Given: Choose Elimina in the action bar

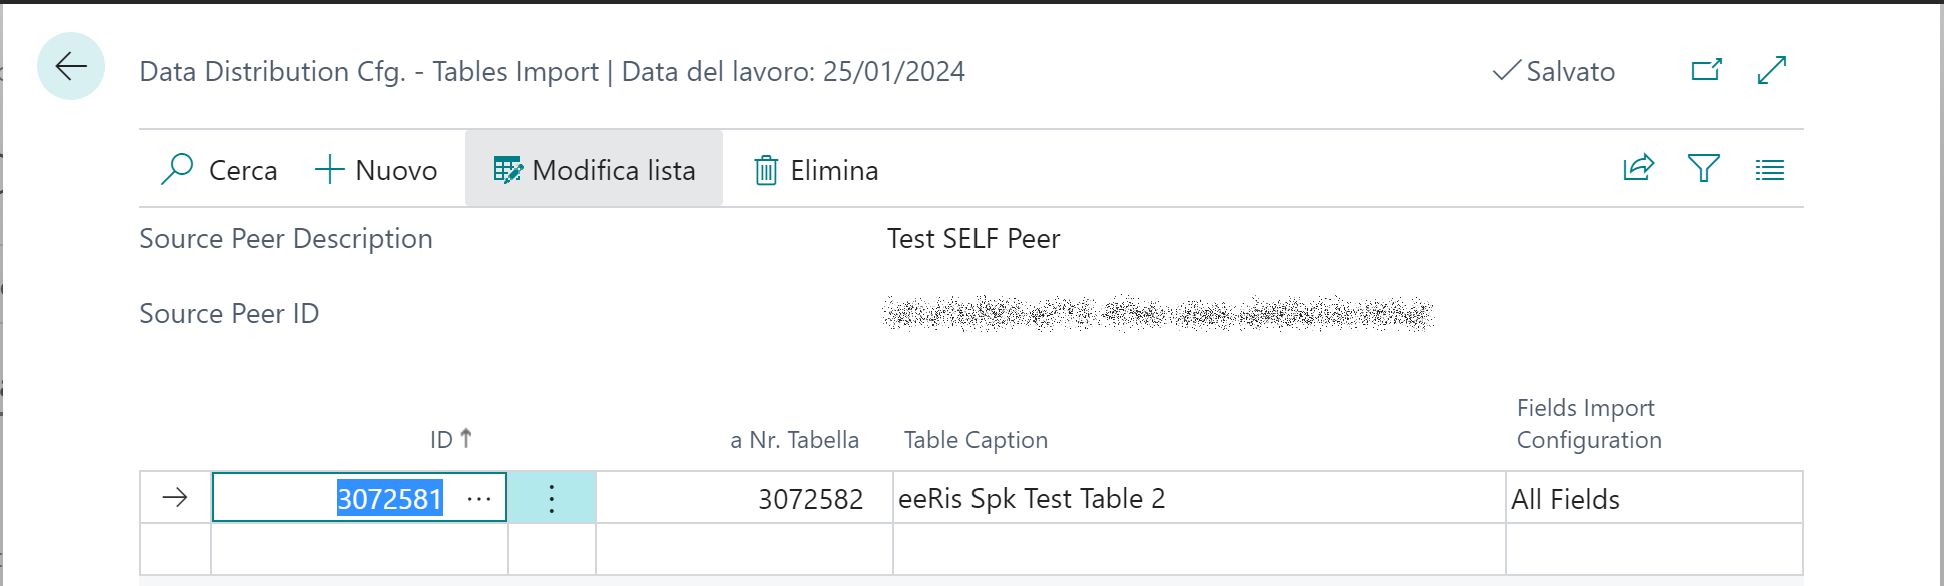Looking at the screenshot, I should point(816,170).
